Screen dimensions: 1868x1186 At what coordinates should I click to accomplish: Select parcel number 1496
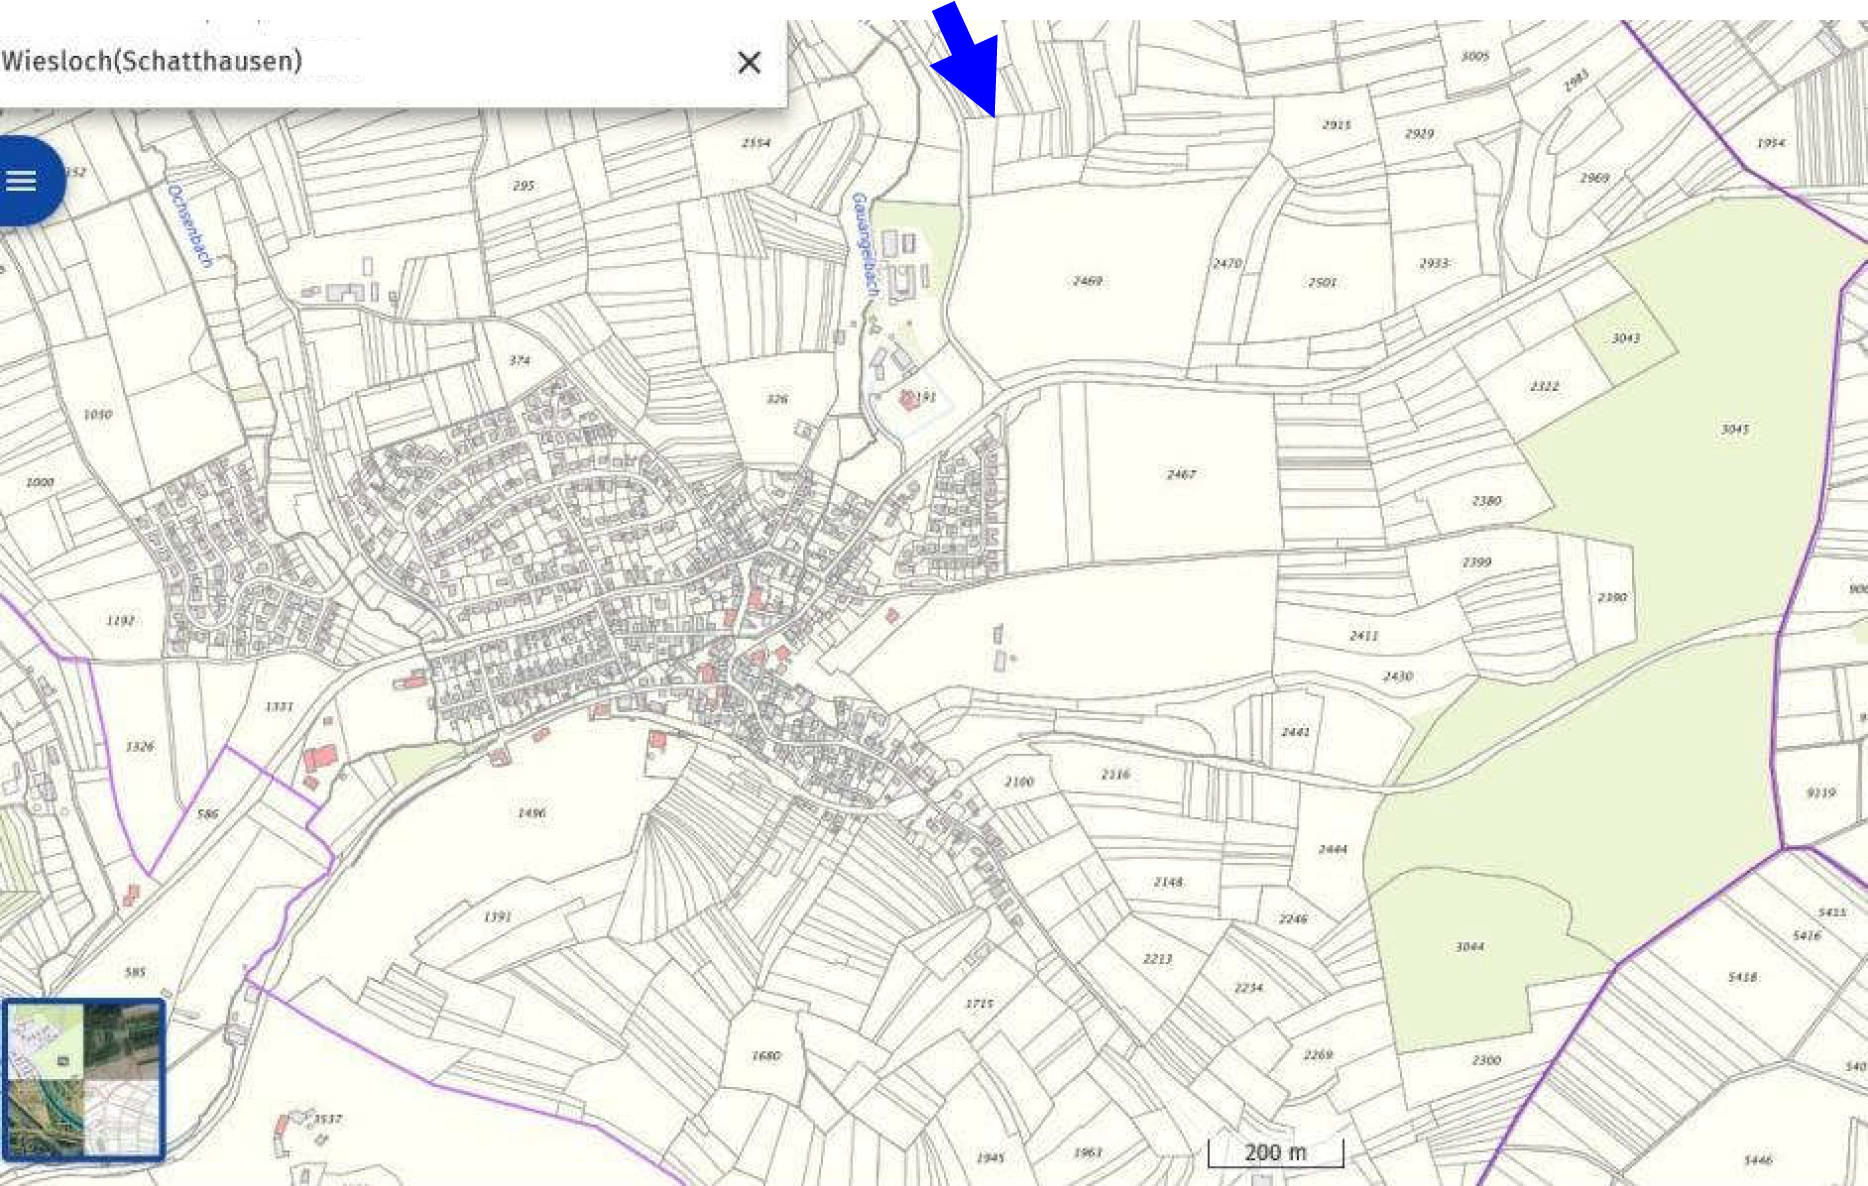point(531,813)
